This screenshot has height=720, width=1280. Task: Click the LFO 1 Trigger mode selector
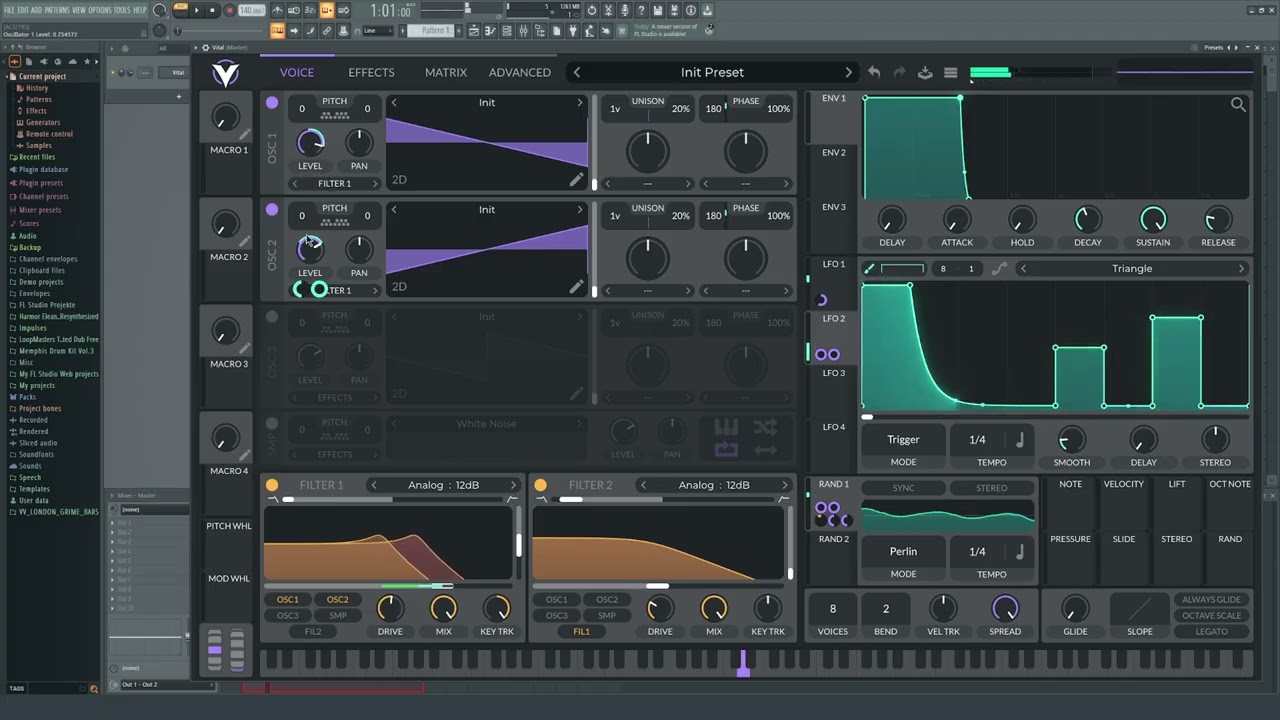point(903,440)
